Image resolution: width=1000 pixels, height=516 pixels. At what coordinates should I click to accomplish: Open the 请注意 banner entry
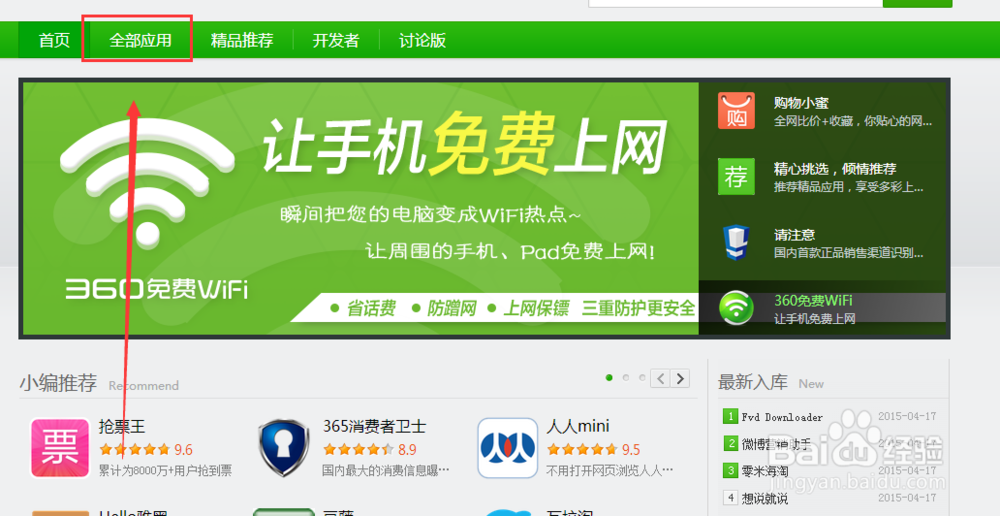(x=823, y=243)
